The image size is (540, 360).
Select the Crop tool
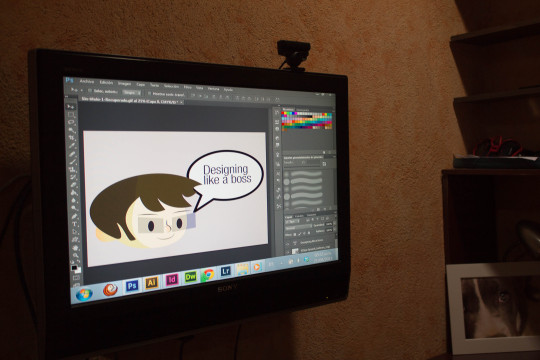pyautogui.click(x=72, y=138)
